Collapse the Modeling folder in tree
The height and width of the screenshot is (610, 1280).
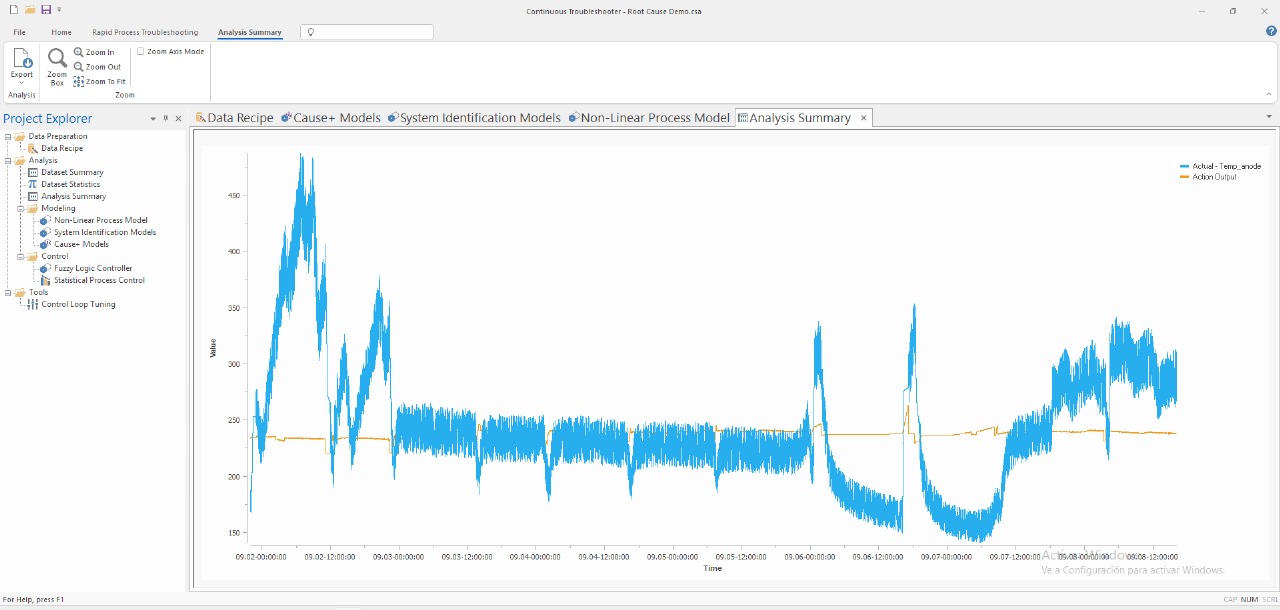point(20,208)
